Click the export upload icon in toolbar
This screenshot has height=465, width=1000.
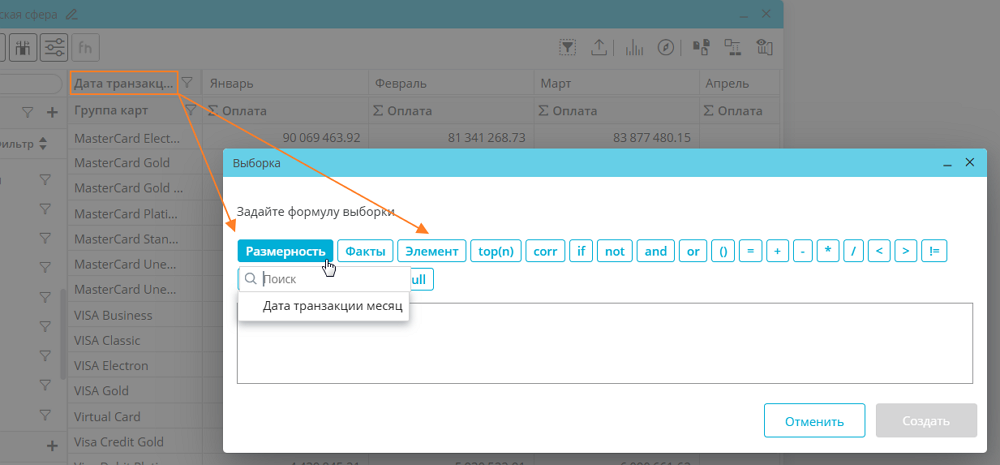coord(599,47)
